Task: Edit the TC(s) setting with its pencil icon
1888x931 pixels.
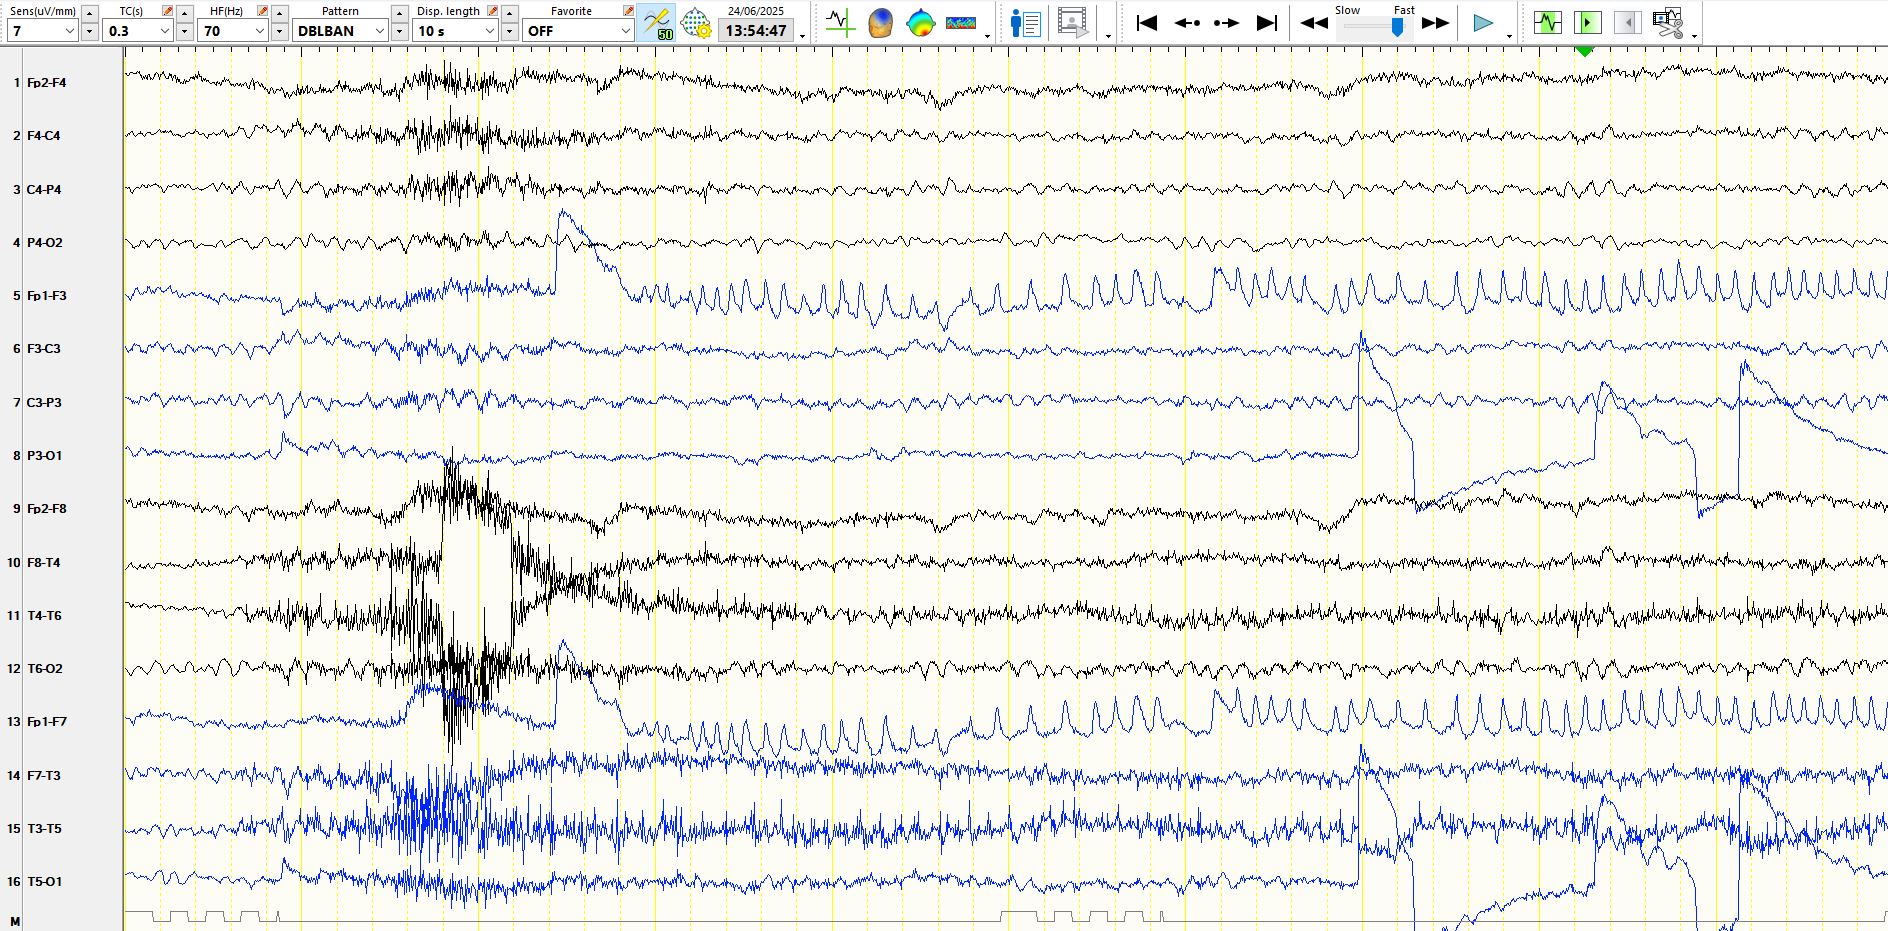Action: (x=168, y=11)
